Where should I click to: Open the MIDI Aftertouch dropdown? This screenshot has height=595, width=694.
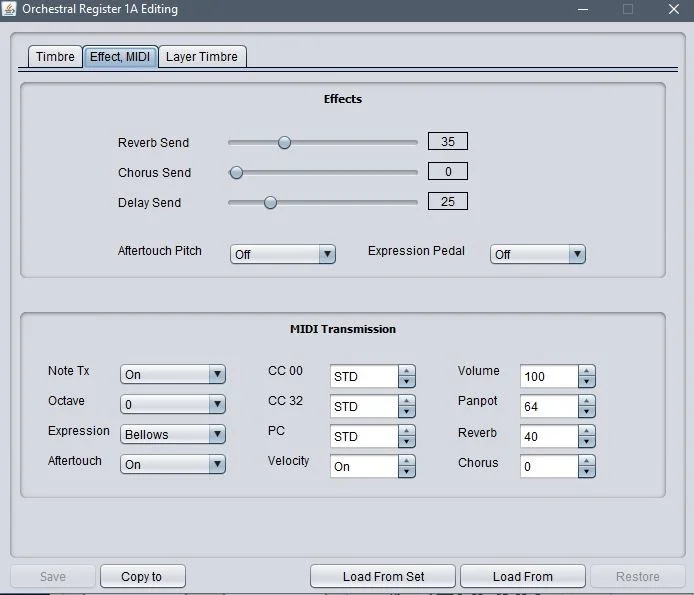173,465
